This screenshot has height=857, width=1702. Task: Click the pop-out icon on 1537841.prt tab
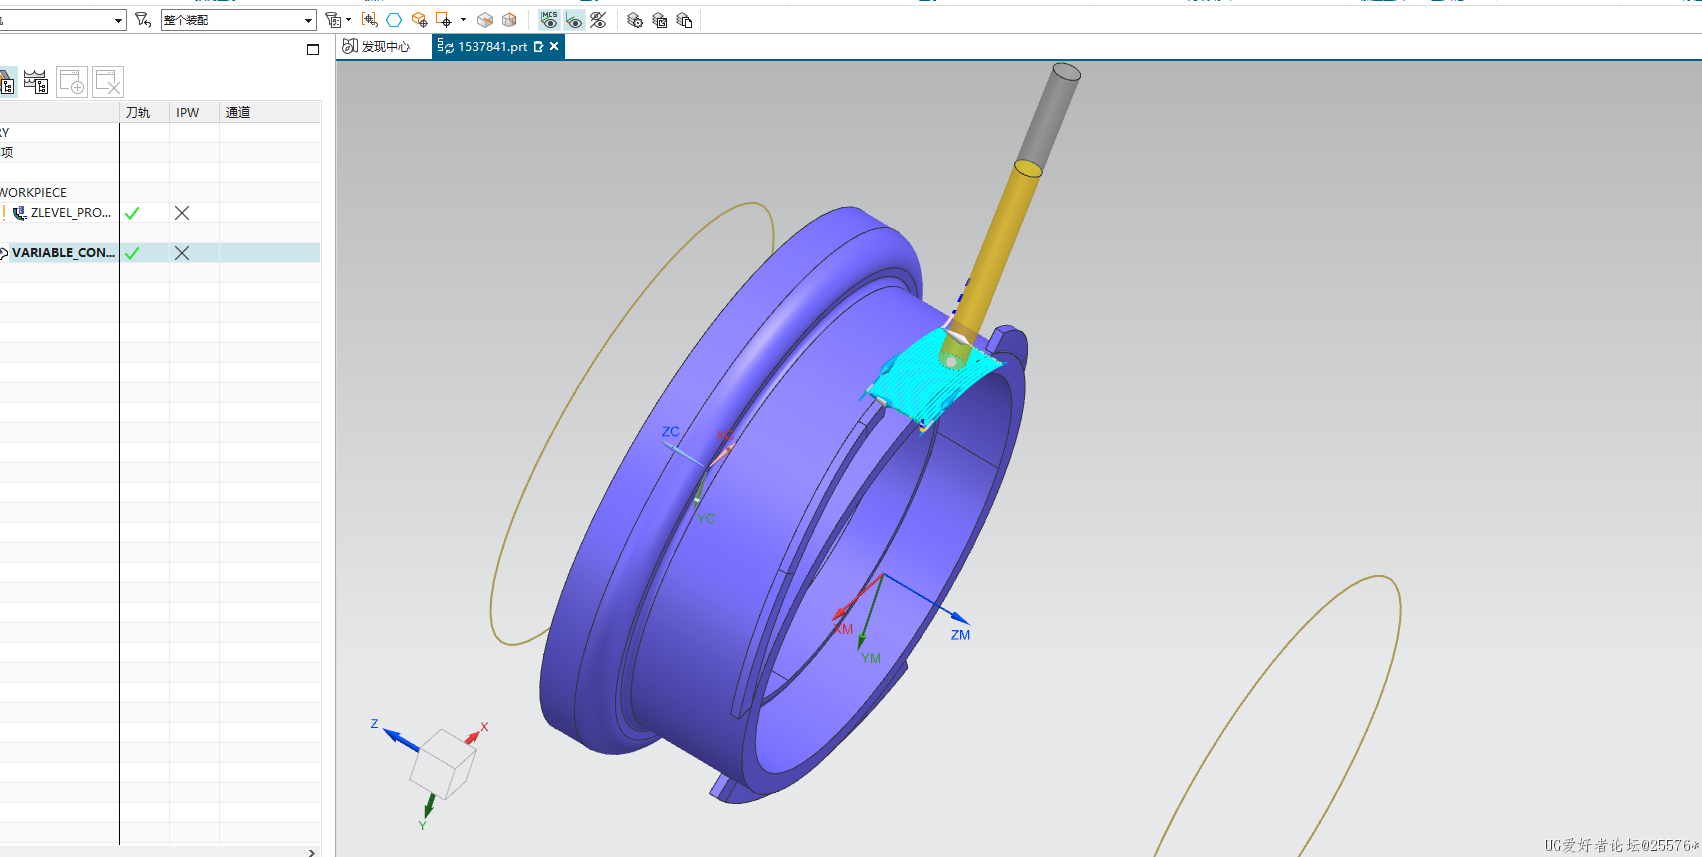[539, 47]
